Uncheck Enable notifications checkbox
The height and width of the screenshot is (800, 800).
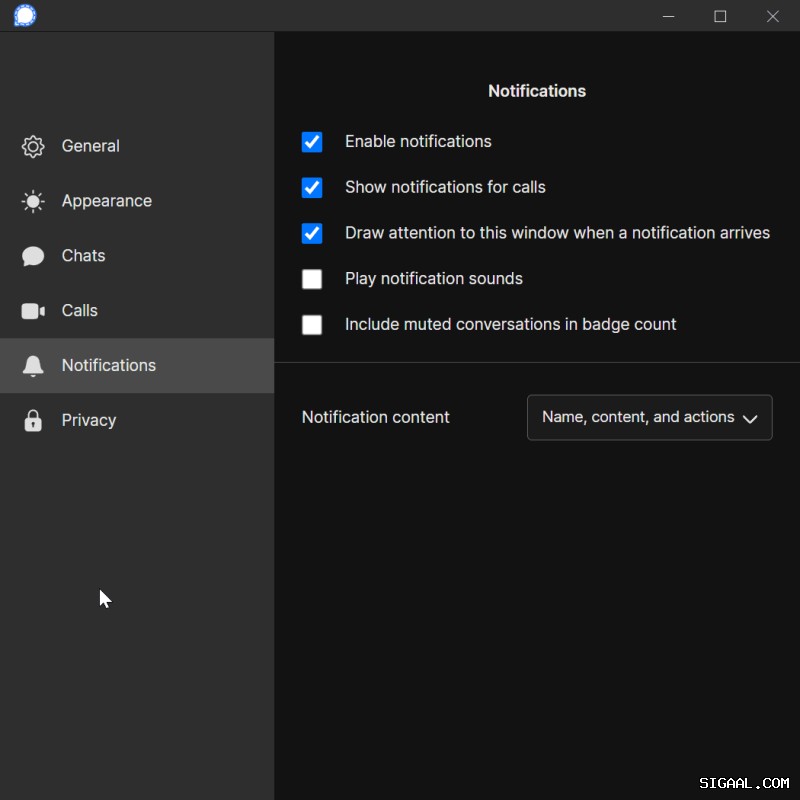312,142
